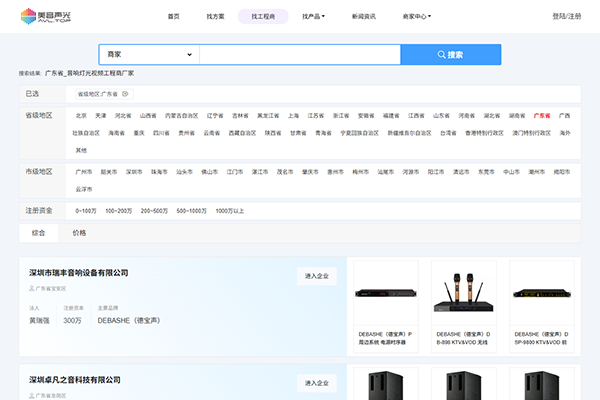Expand the 商家中心 navigation menu
The image size is (600, 400).
[416, 16]
